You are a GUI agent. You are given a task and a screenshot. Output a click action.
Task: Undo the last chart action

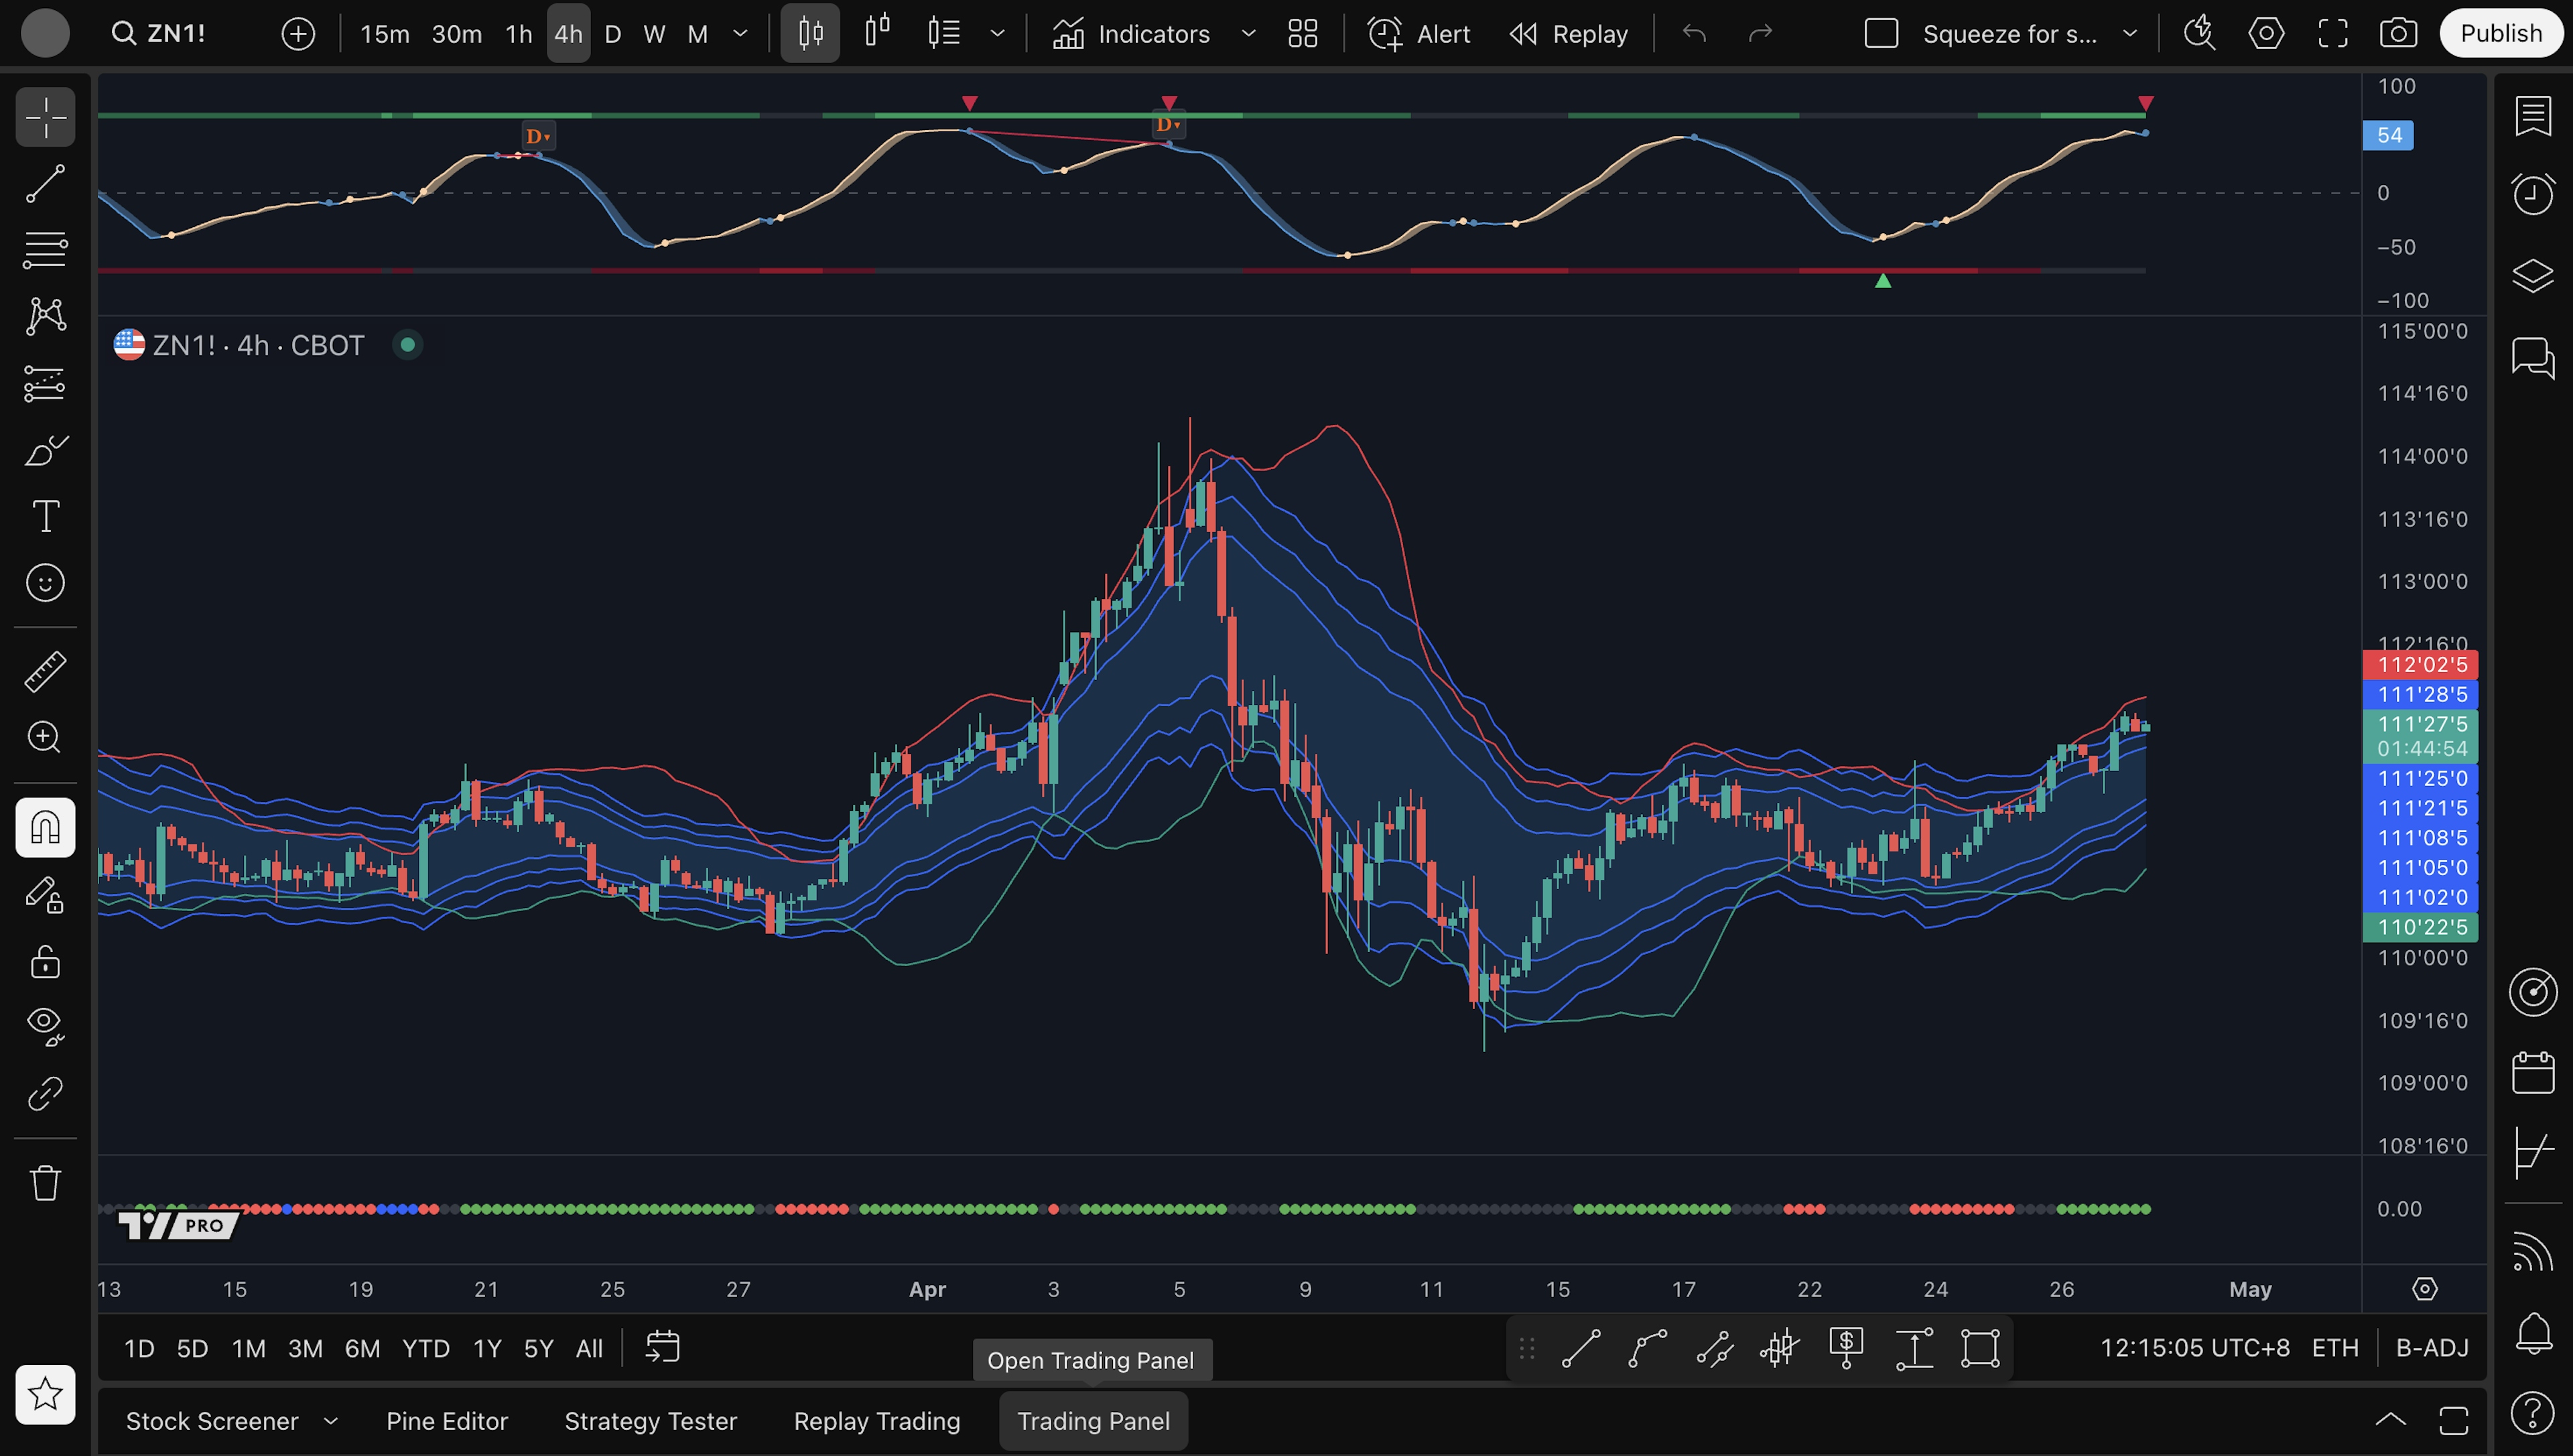pyautogui.click(x=1694, y=34)
